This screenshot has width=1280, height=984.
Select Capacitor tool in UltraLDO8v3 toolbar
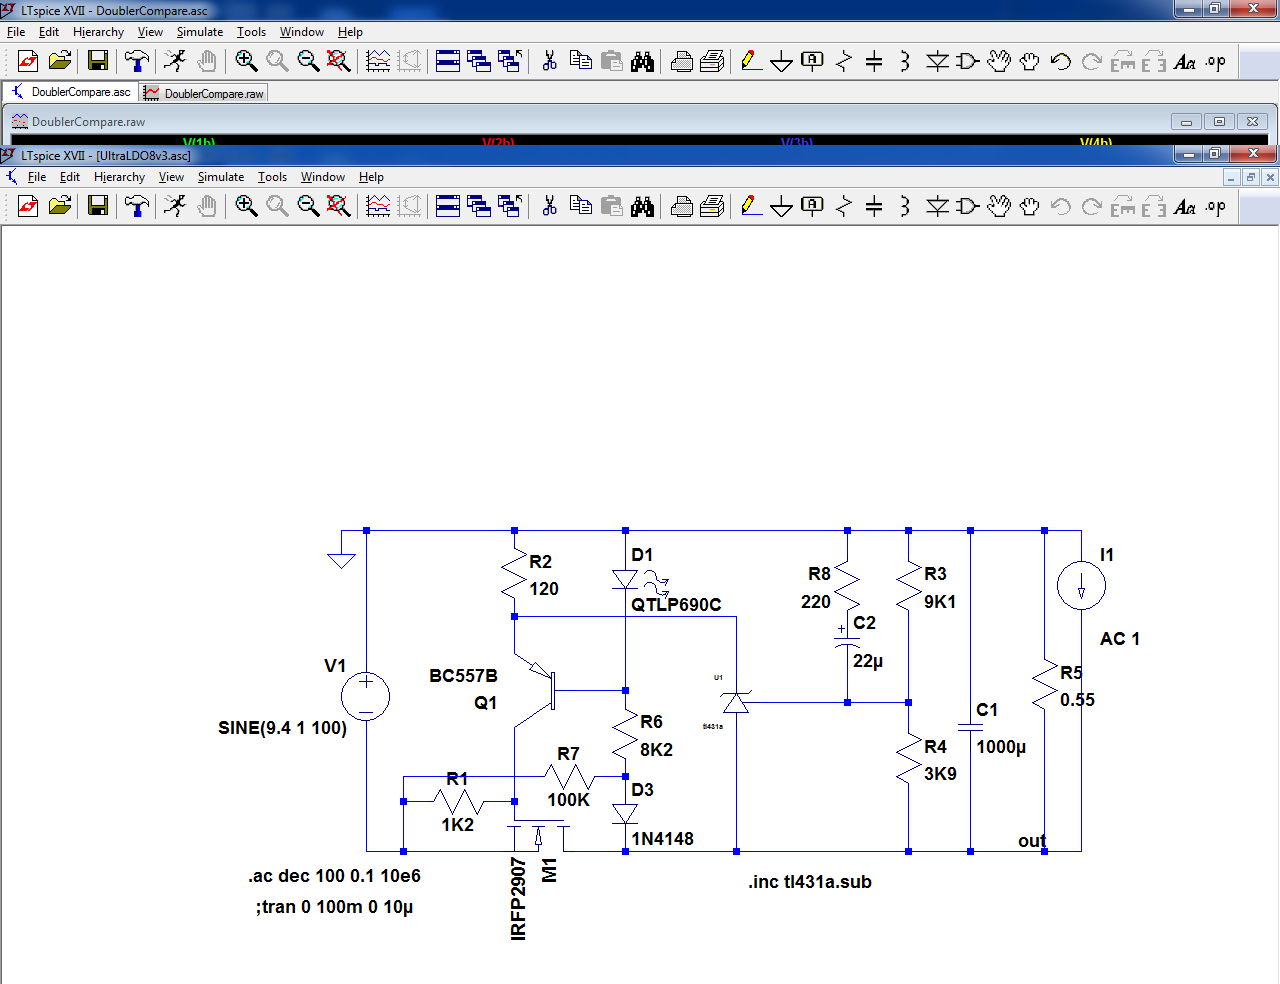[x=874, y=206]
